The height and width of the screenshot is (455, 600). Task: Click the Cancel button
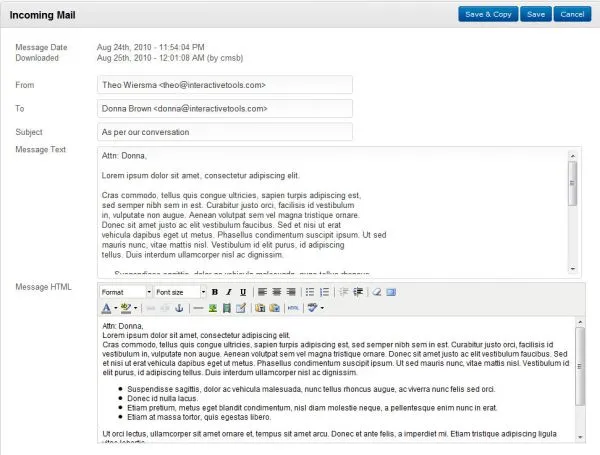coord(569,14)
